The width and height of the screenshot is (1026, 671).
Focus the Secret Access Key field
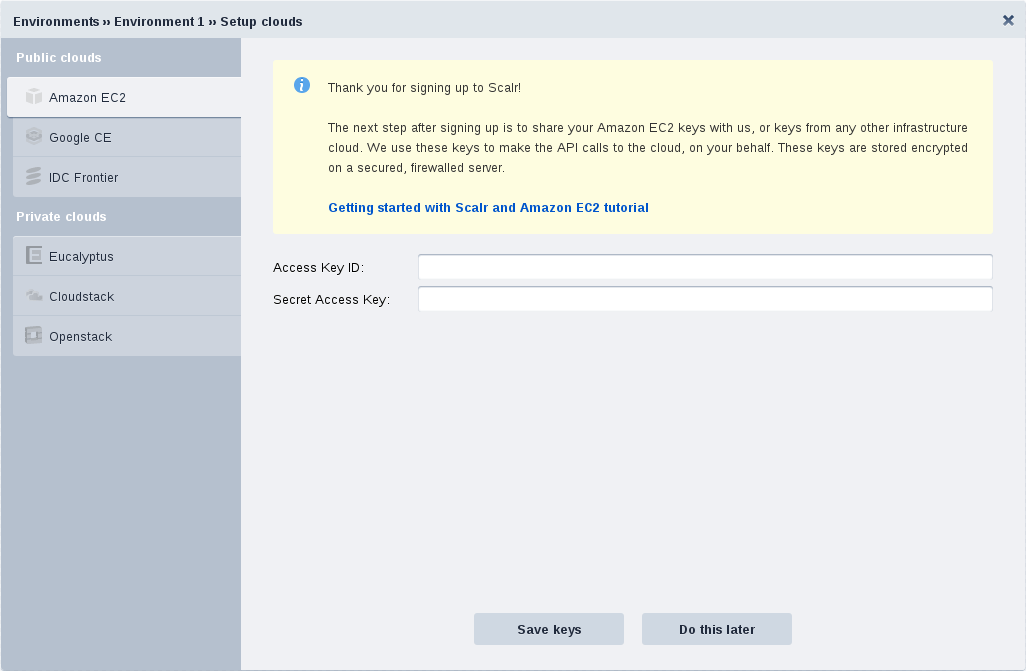705,299
